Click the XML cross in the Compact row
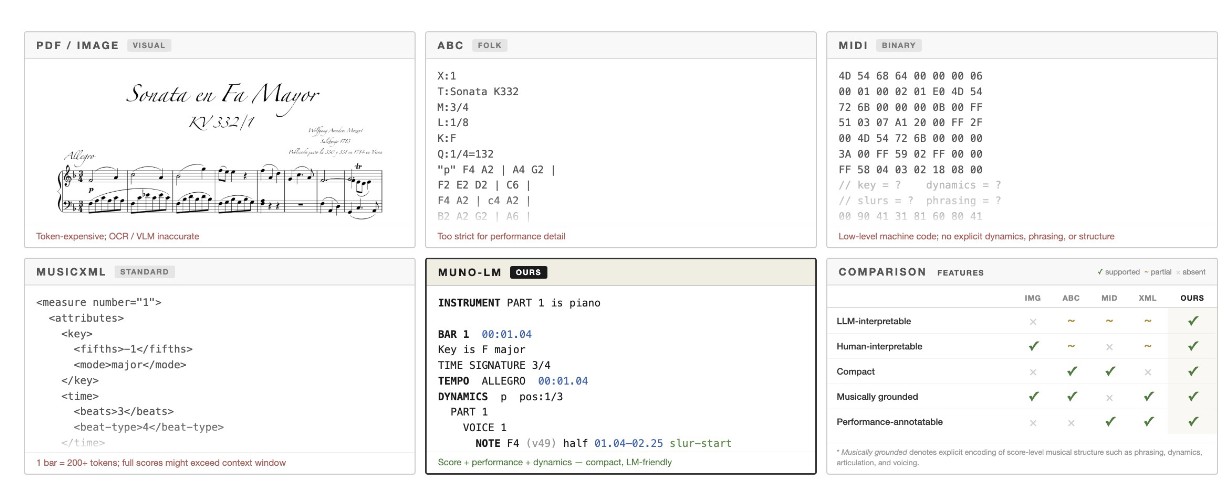 pyautogui.click(x=1147, y=371)
